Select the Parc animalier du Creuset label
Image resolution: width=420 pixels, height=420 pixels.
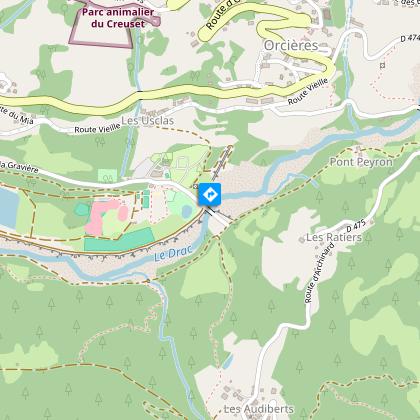(x=118, y=18)
